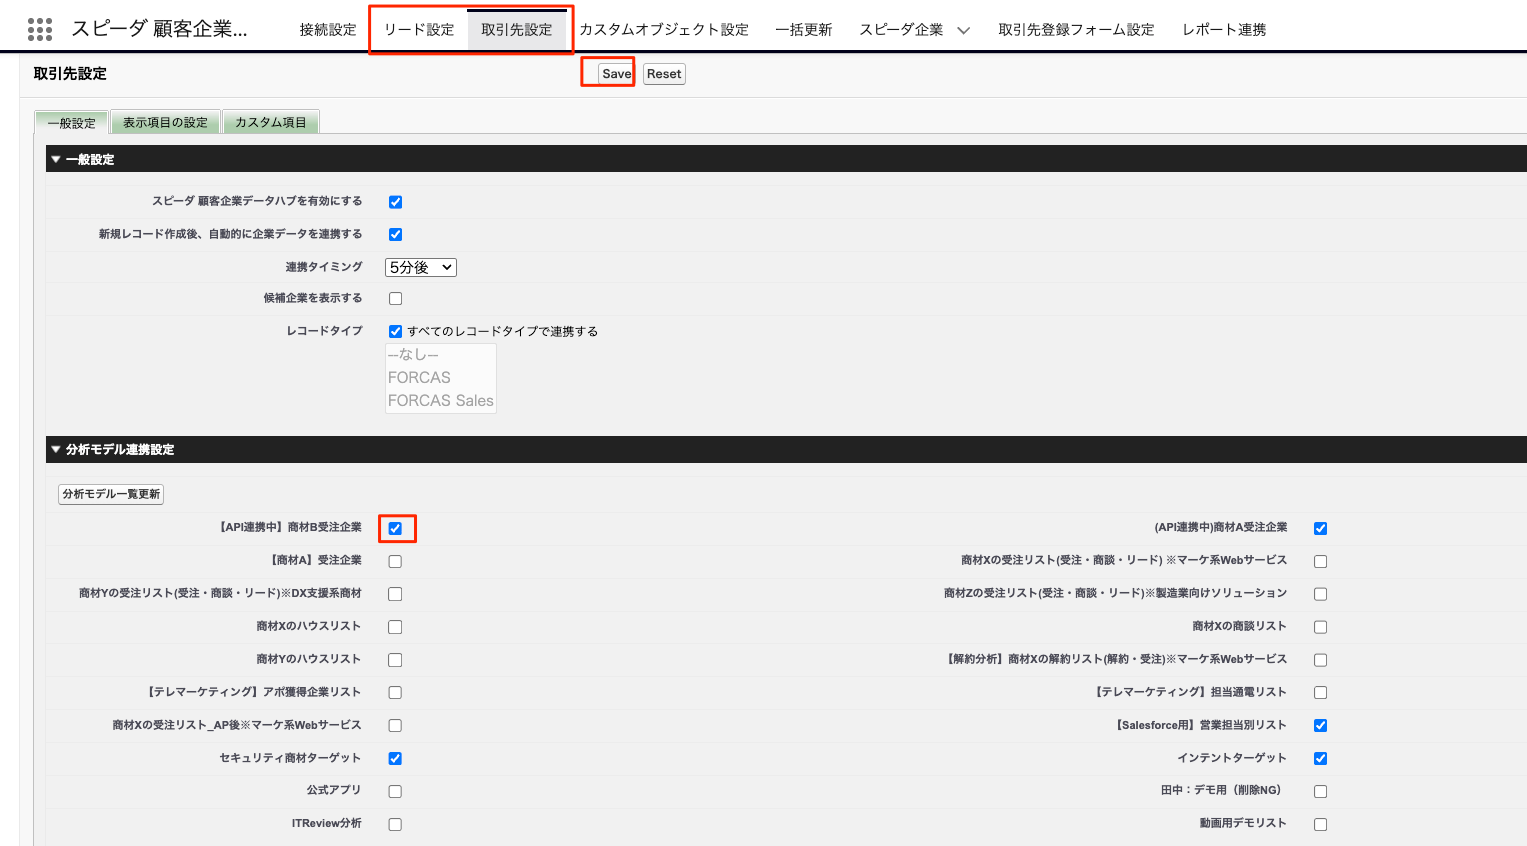Open the カスタムオブジェクト設定 tab
This screenshot has height=846, width=1527.
664,30
